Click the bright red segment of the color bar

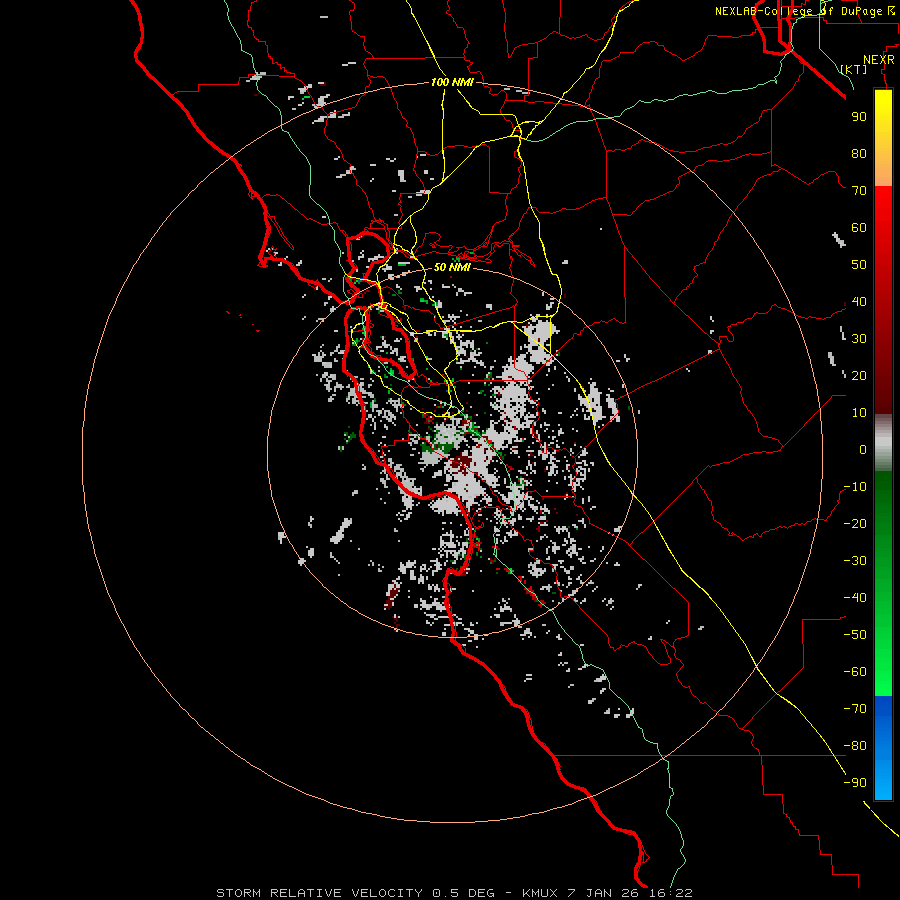click(x=883, y=300)
